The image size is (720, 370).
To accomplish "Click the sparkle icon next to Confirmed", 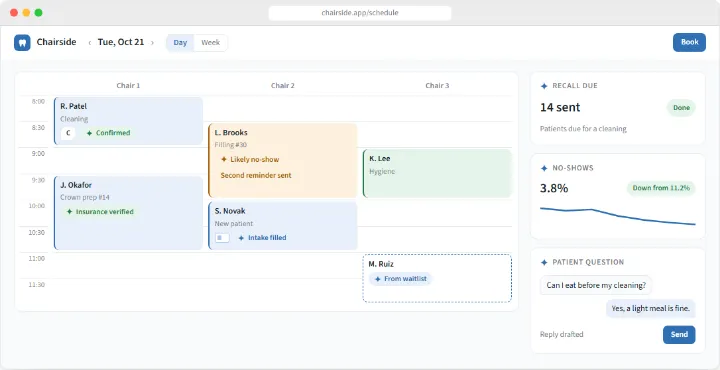I will pyautogui.click(x=90, y=133).
